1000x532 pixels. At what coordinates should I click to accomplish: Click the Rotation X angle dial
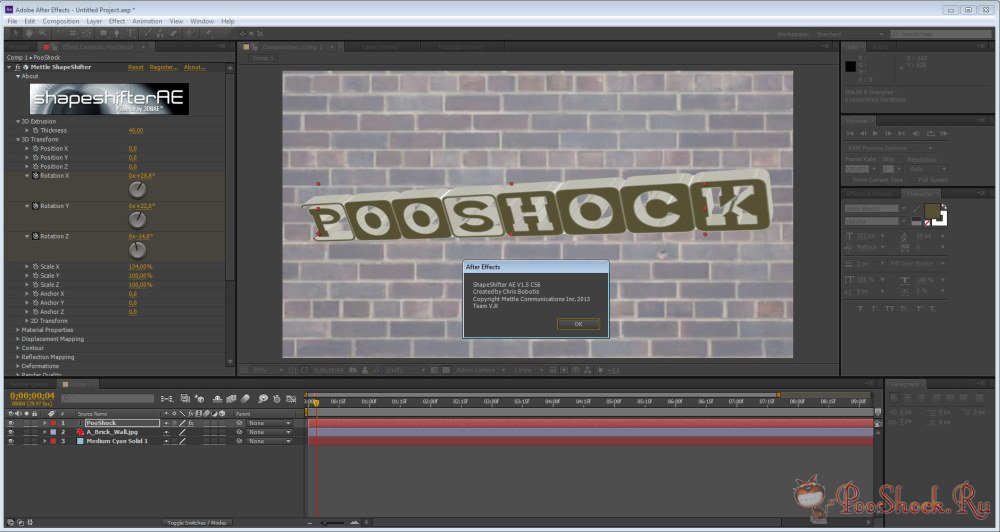(x=137, y=189)
